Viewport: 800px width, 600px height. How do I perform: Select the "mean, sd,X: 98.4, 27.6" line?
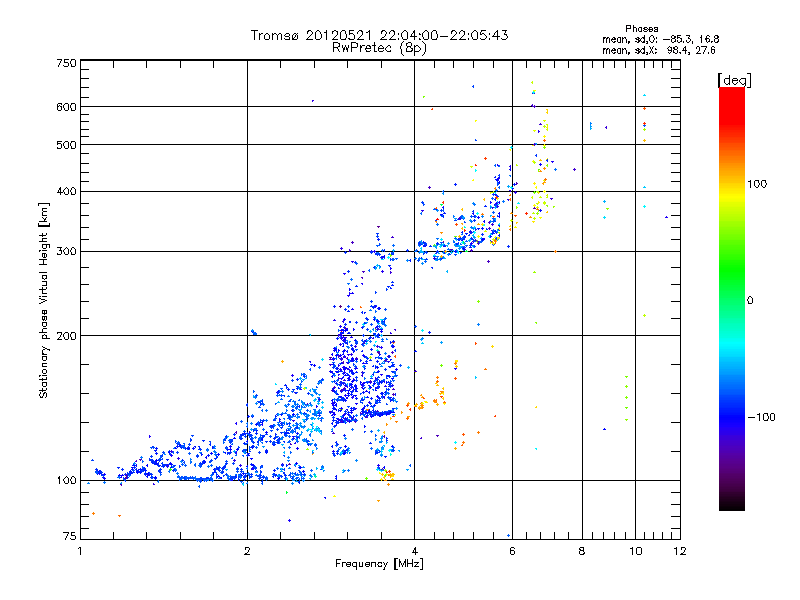(x=659, y=50)
